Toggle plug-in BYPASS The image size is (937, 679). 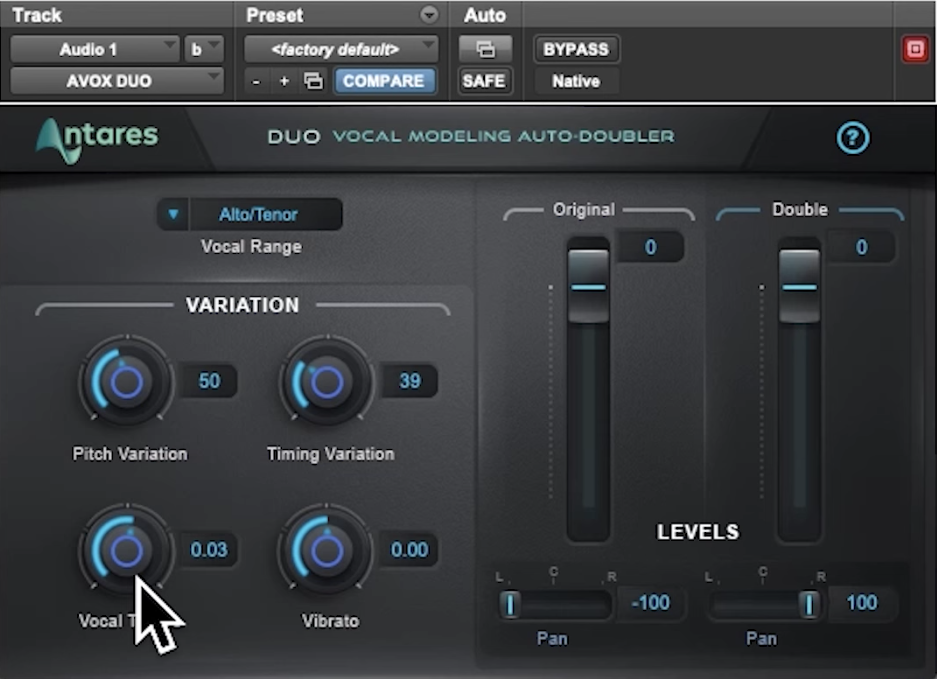click(575, 49)
